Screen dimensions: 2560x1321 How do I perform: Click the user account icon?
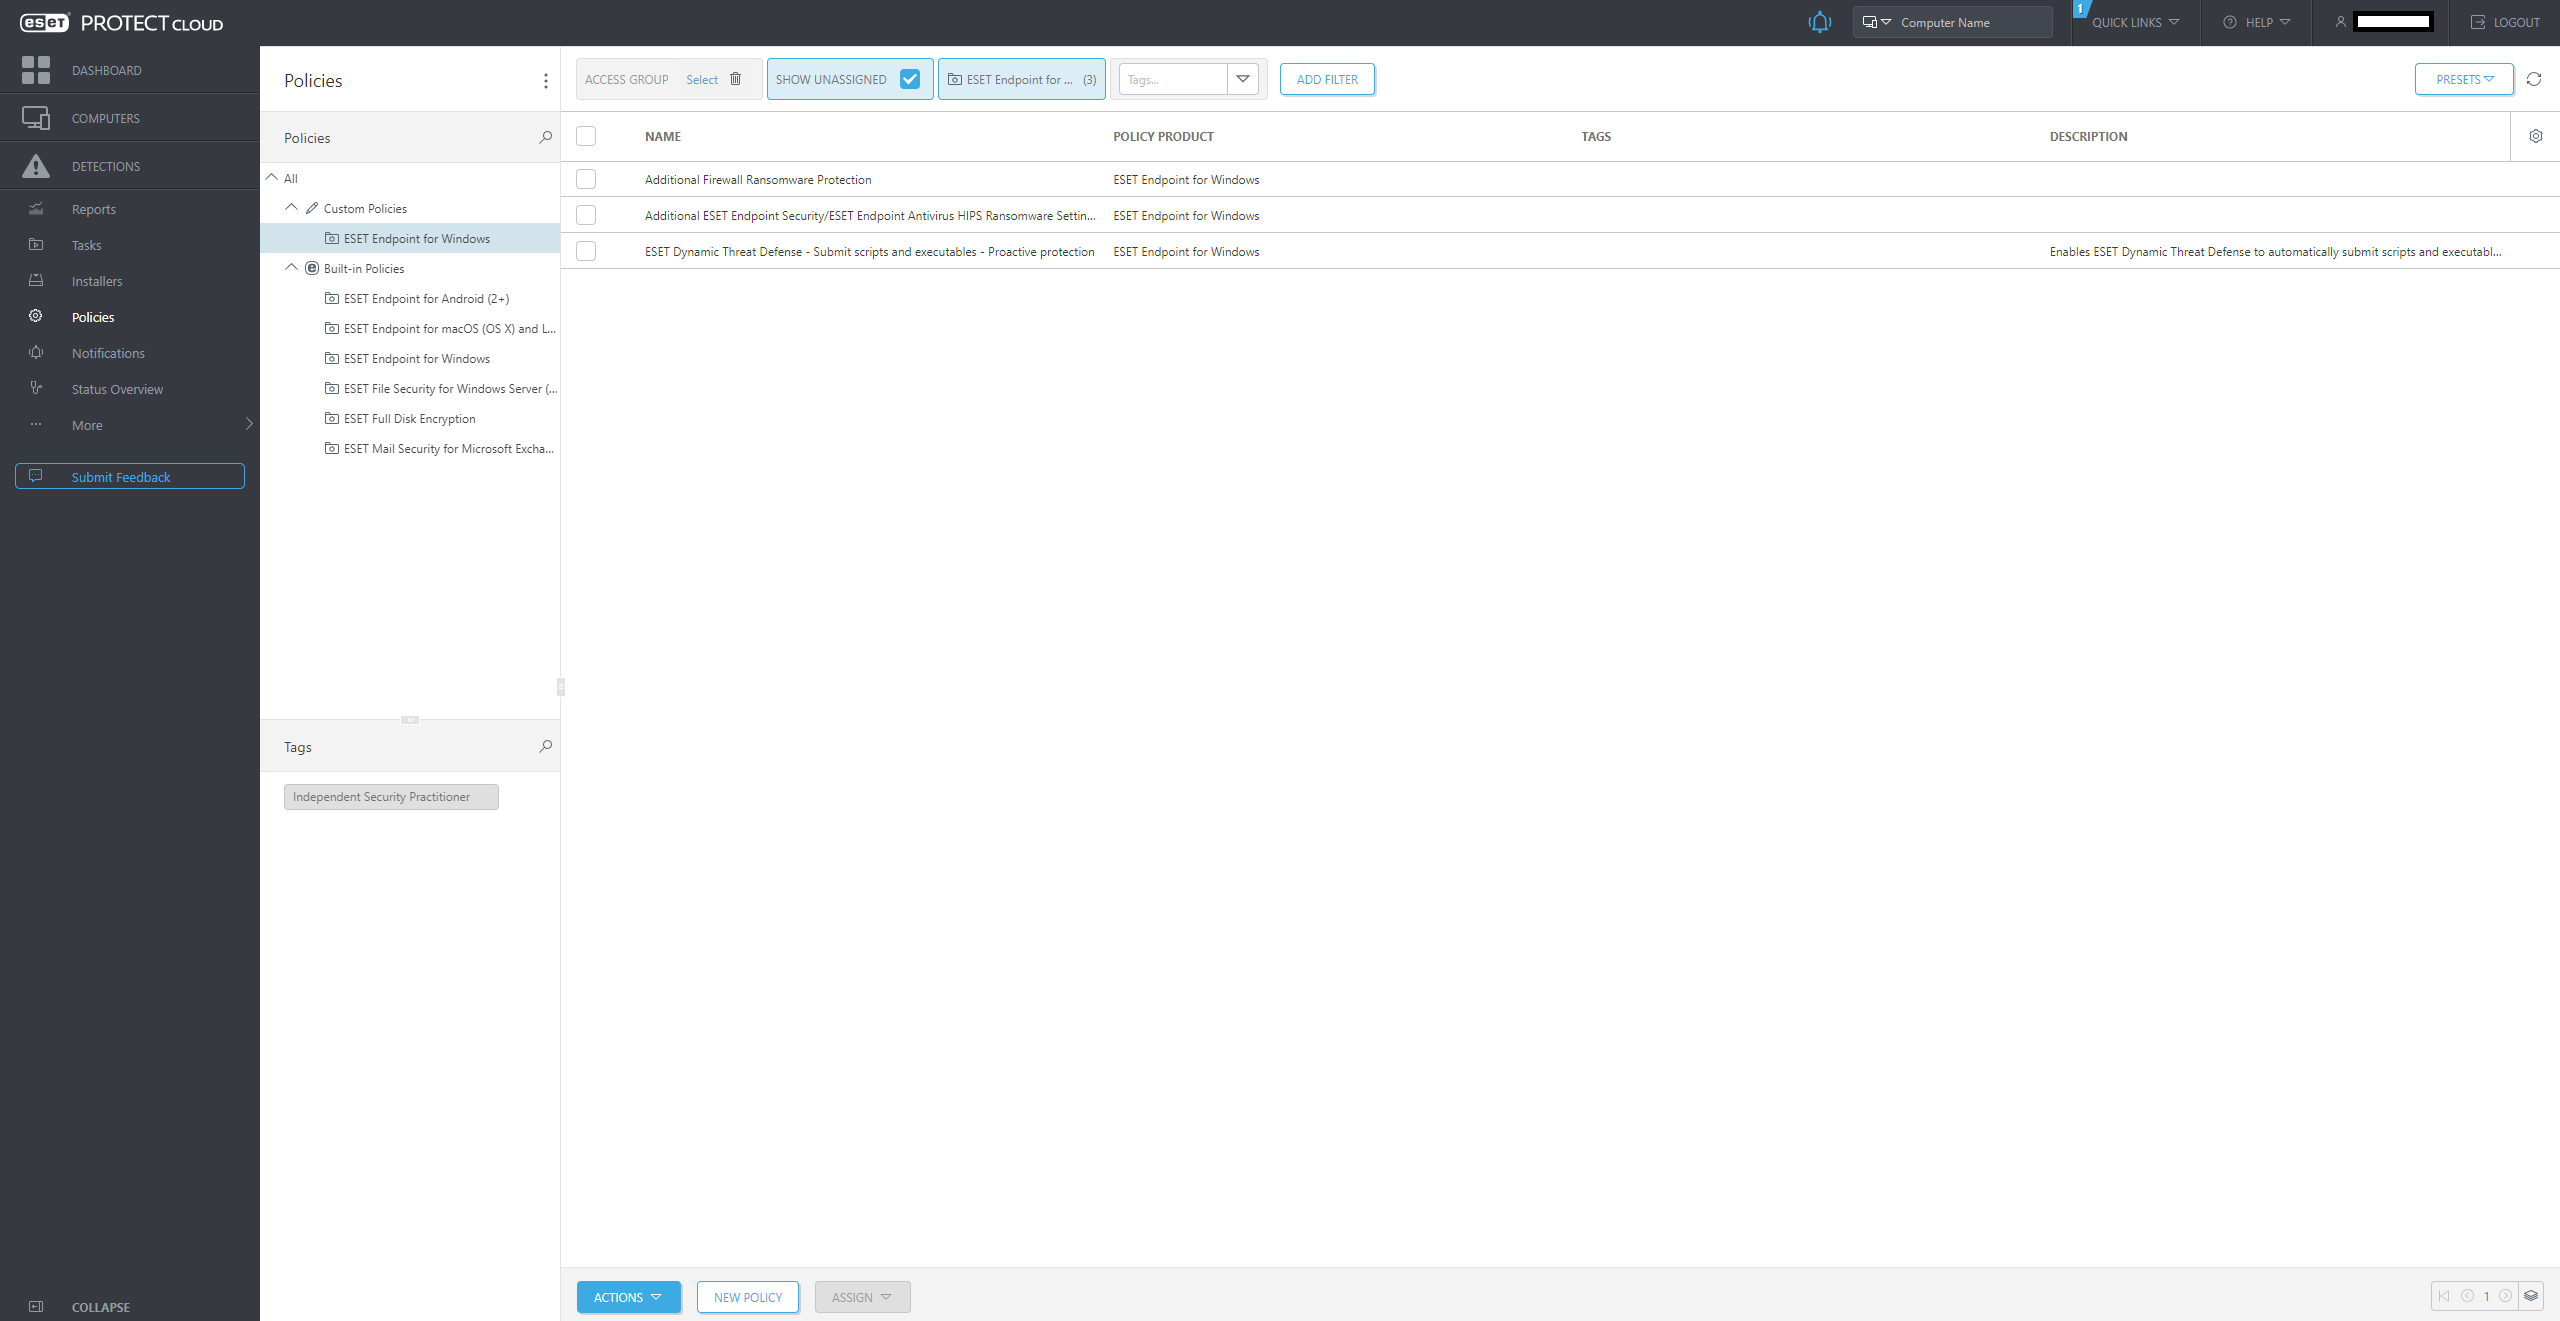pyautogui.click(x=2340, y=22)
